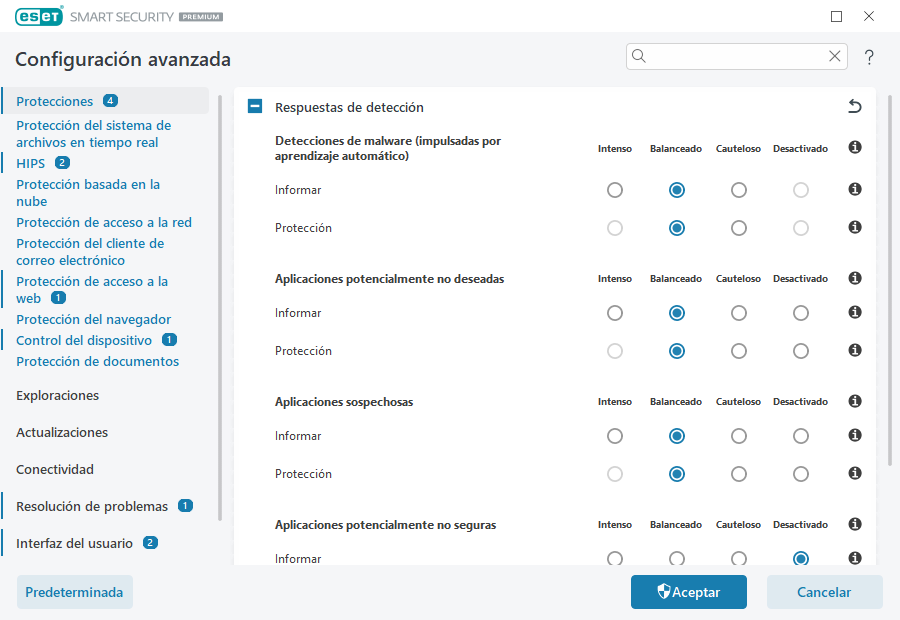This screenshot has width=900, height=620.
Task: Click the revert arrow for Respuestas de detección
Action: [853, 105]
